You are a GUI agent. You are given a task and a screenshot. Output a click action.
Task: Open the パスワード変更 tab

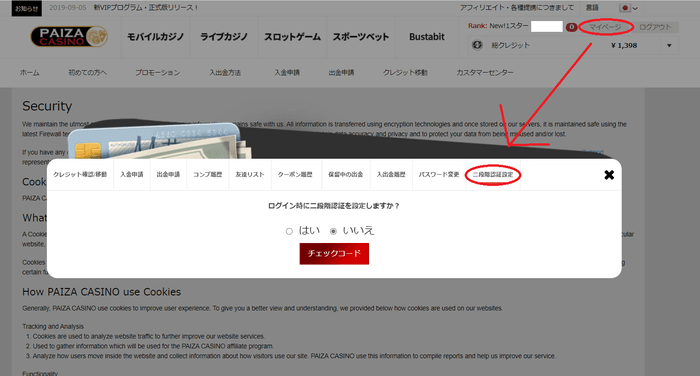tap(439, 175)
